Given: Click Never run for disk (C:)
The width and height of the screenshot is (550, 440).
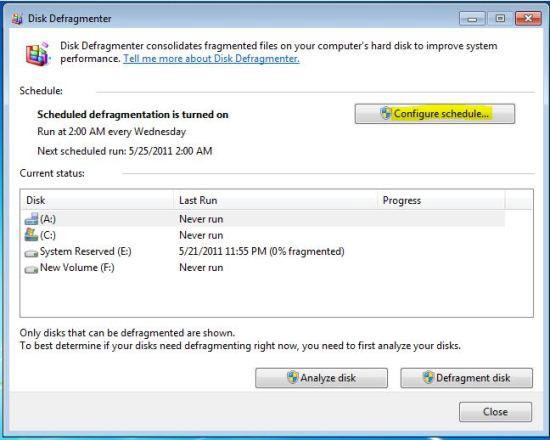Looking at the screenshot, I should pos(201,235).
